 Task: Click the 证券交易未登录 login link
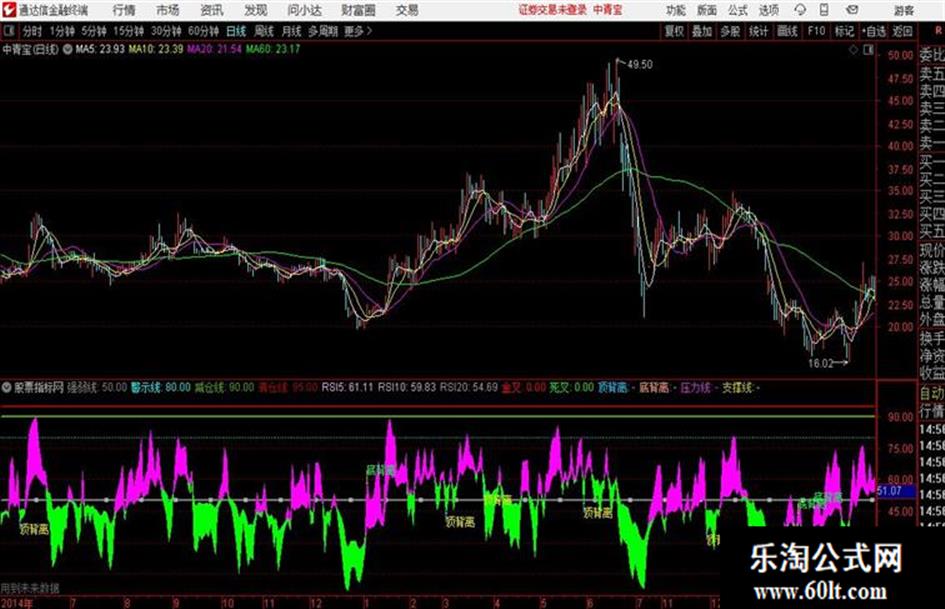553,10
